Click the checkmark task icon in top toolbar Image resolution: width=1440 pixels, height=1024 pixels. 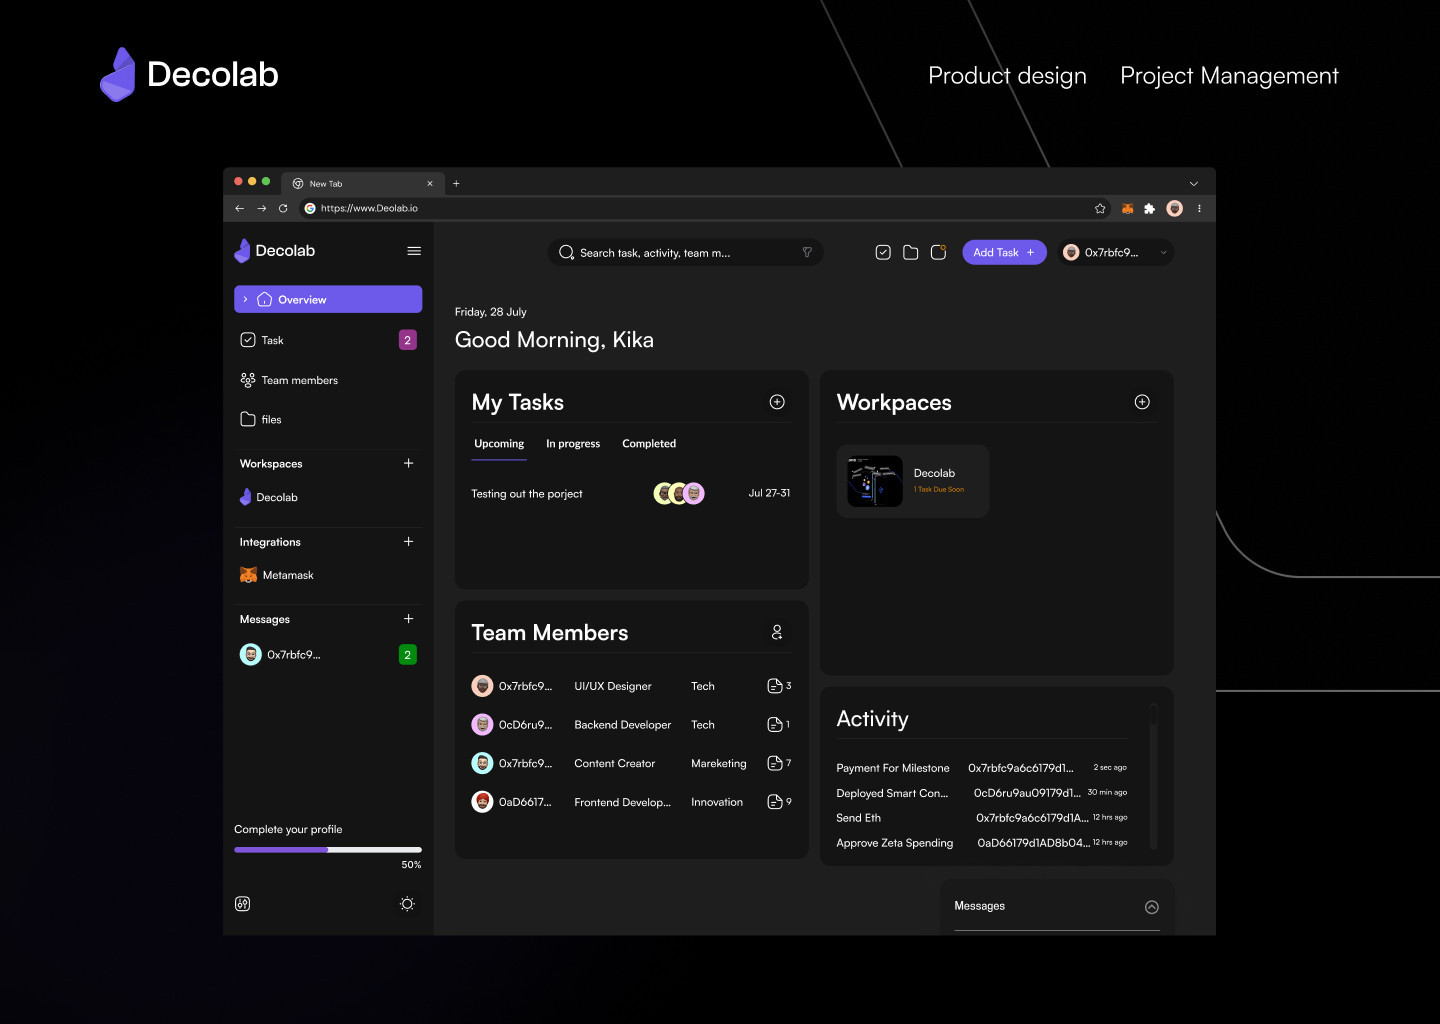point(883,253)
